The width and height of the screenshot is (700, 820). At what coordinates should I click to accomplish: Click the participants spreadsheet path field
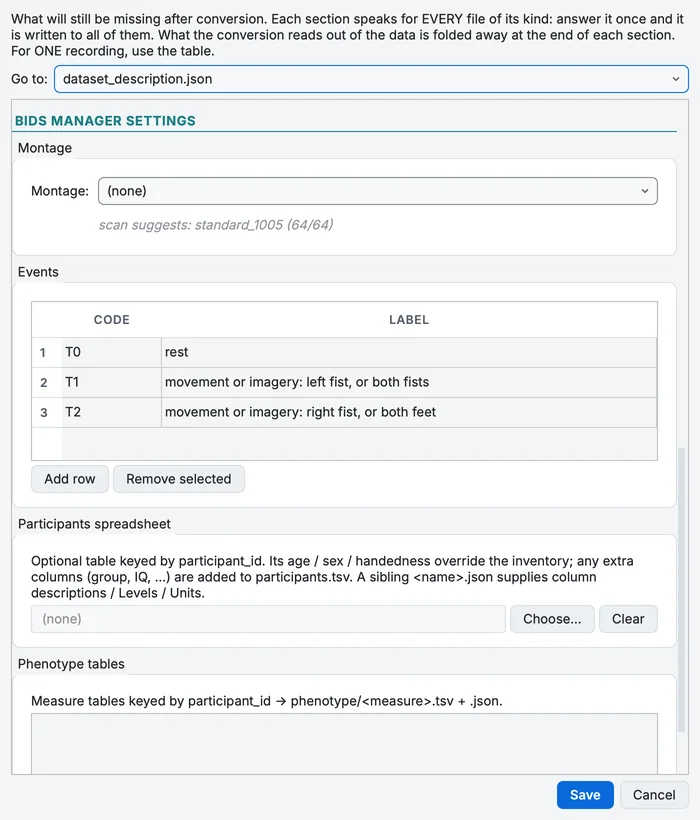pyautogui.click(x=268, y=619)
